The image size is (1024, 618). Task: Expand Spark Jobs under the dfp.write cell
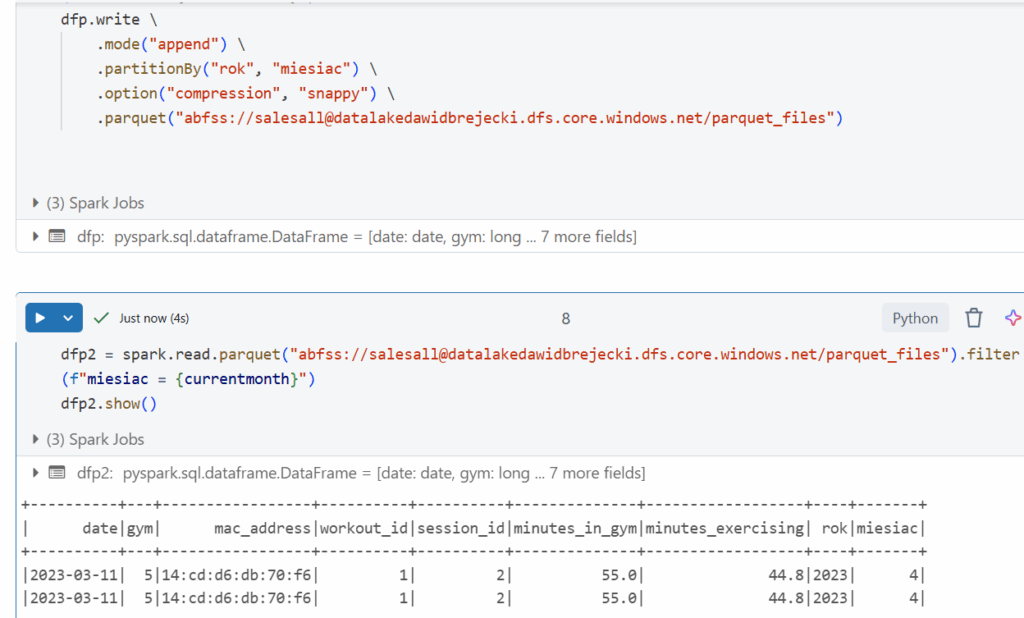[x=37, y=203]
